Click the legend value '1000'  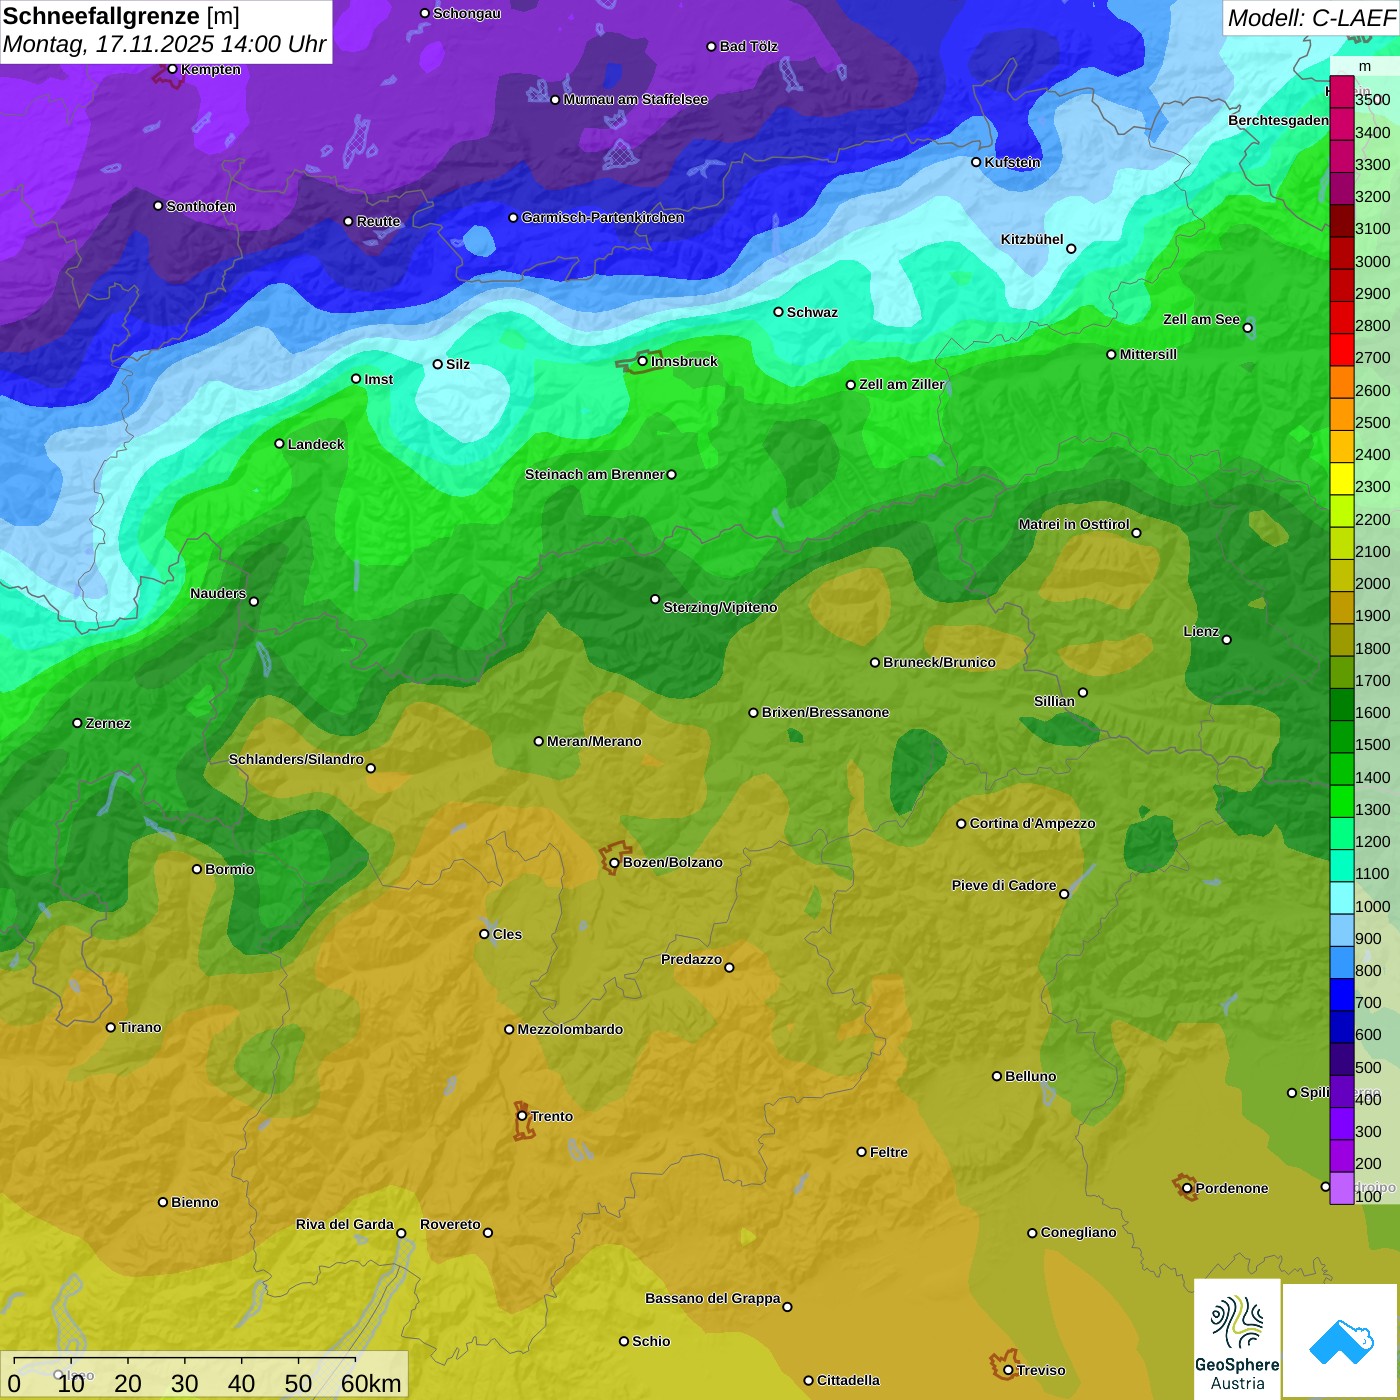point(1373,907)
